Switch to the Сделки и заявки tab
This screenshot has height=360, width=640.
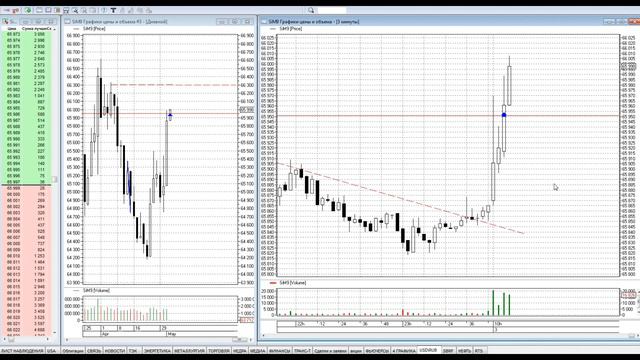(x=331, y=351)
